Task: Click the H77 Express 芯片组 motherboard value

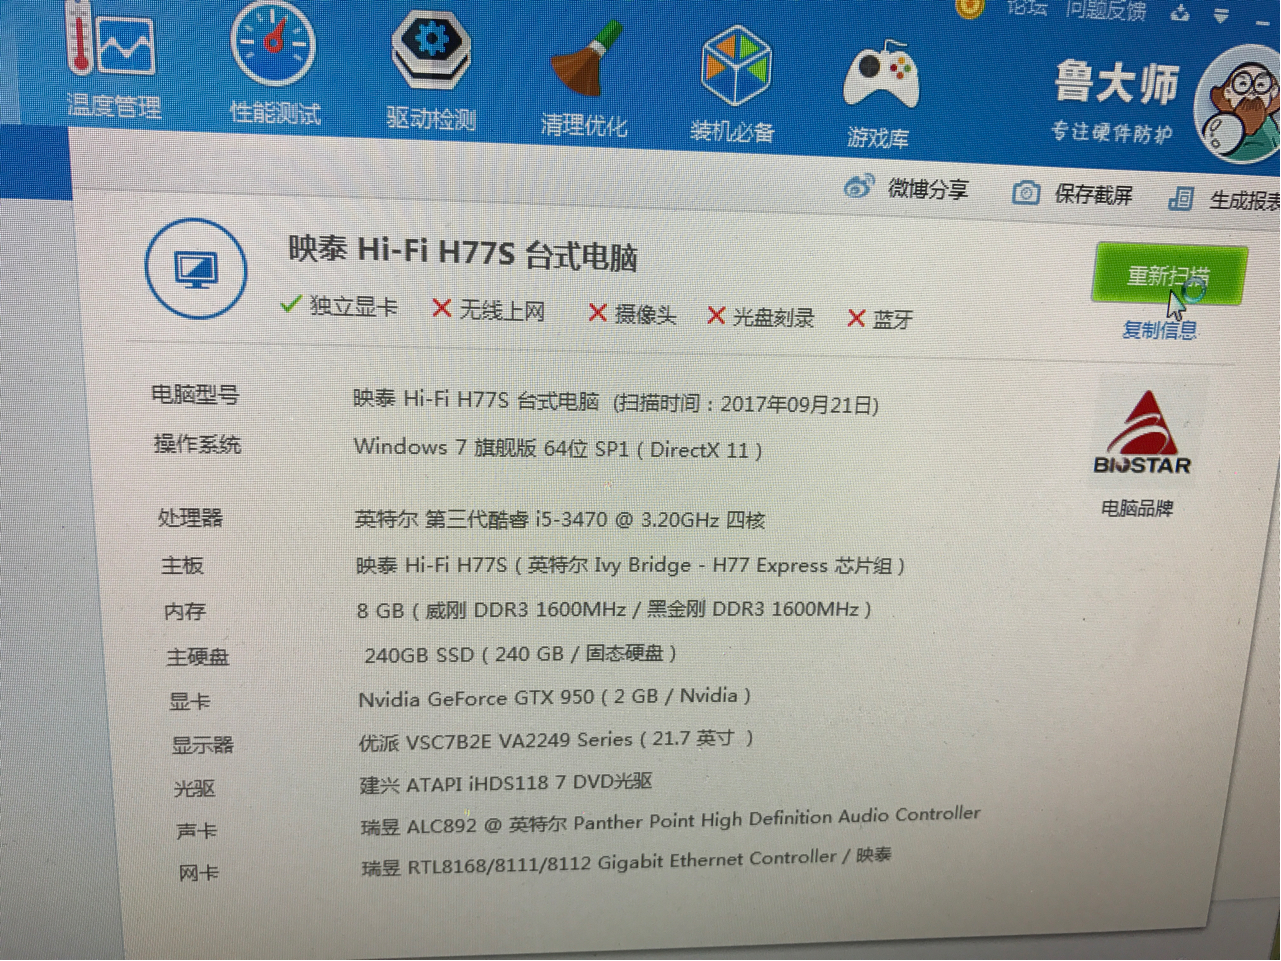Action: coord(631,565)
